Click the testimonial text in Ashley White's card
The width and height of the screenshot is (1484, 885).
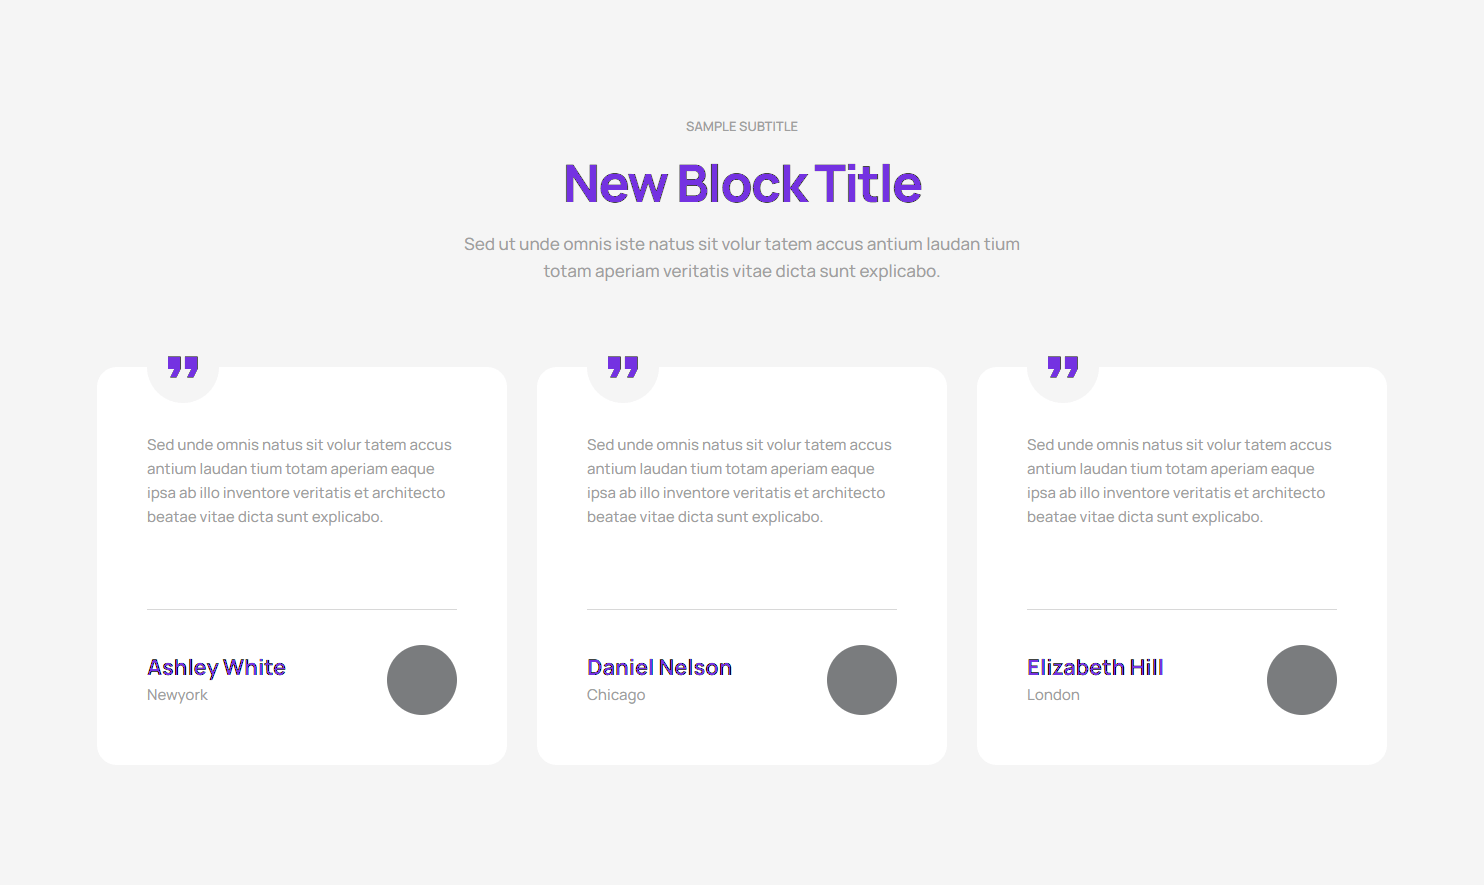(x=299, y=481)
